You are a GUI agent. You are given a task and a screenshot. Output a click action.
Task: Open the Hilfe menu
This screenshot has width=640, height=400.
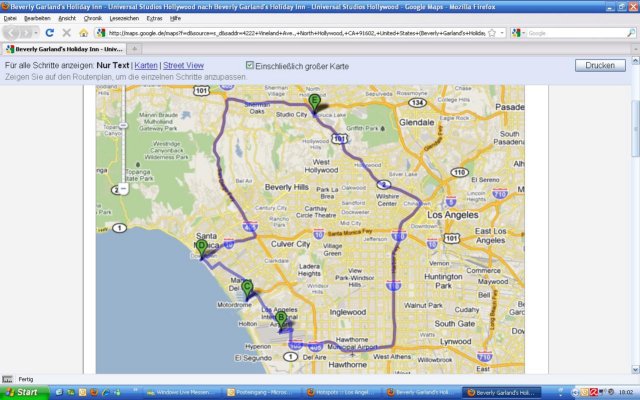(x=176, y=18)
